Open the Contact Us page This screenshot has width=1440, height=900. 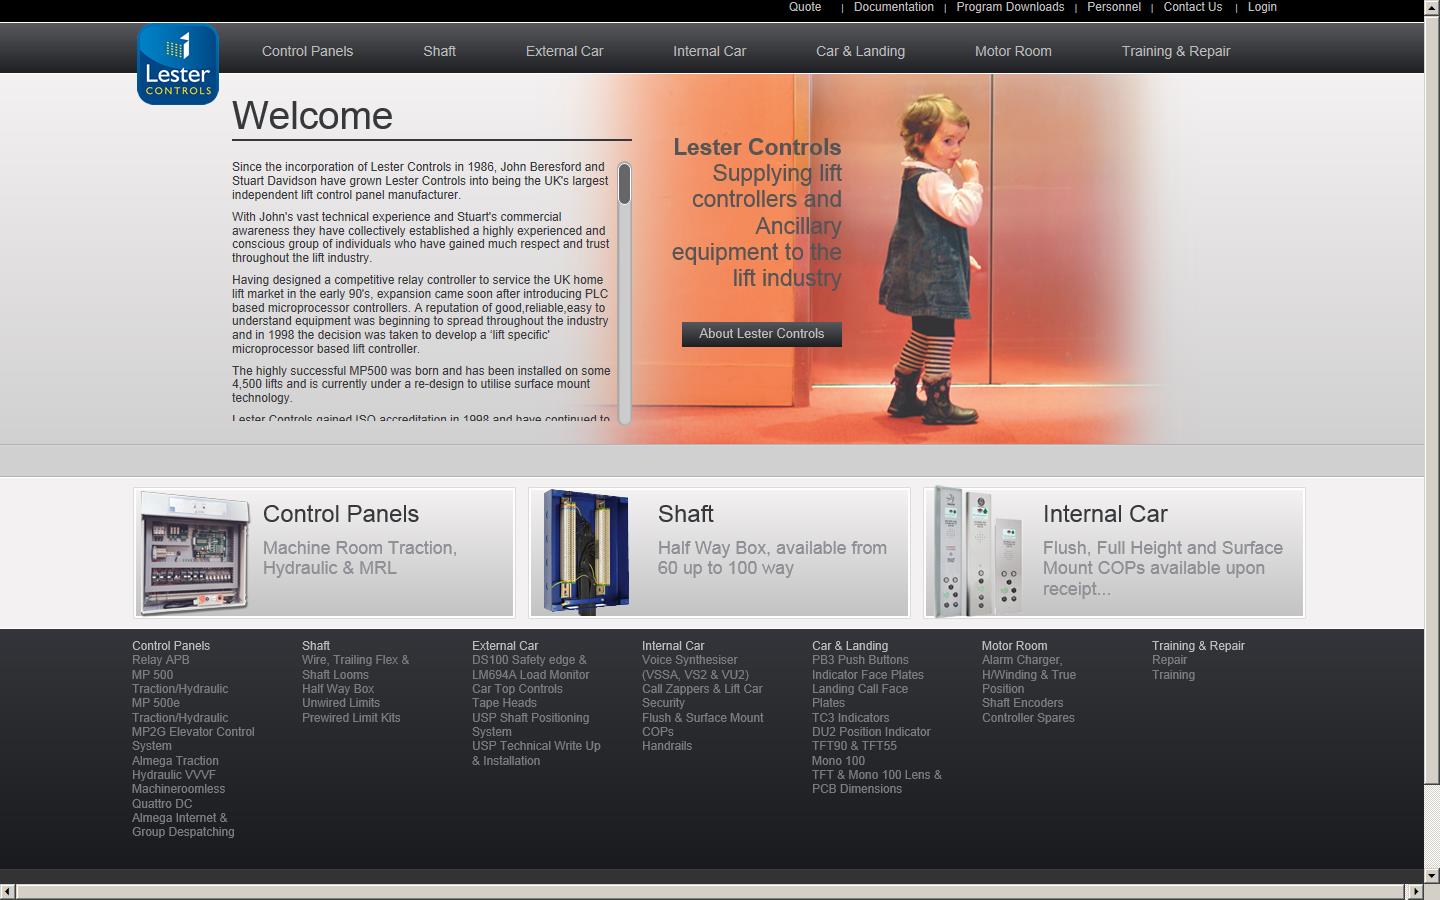pos(1192,7)
